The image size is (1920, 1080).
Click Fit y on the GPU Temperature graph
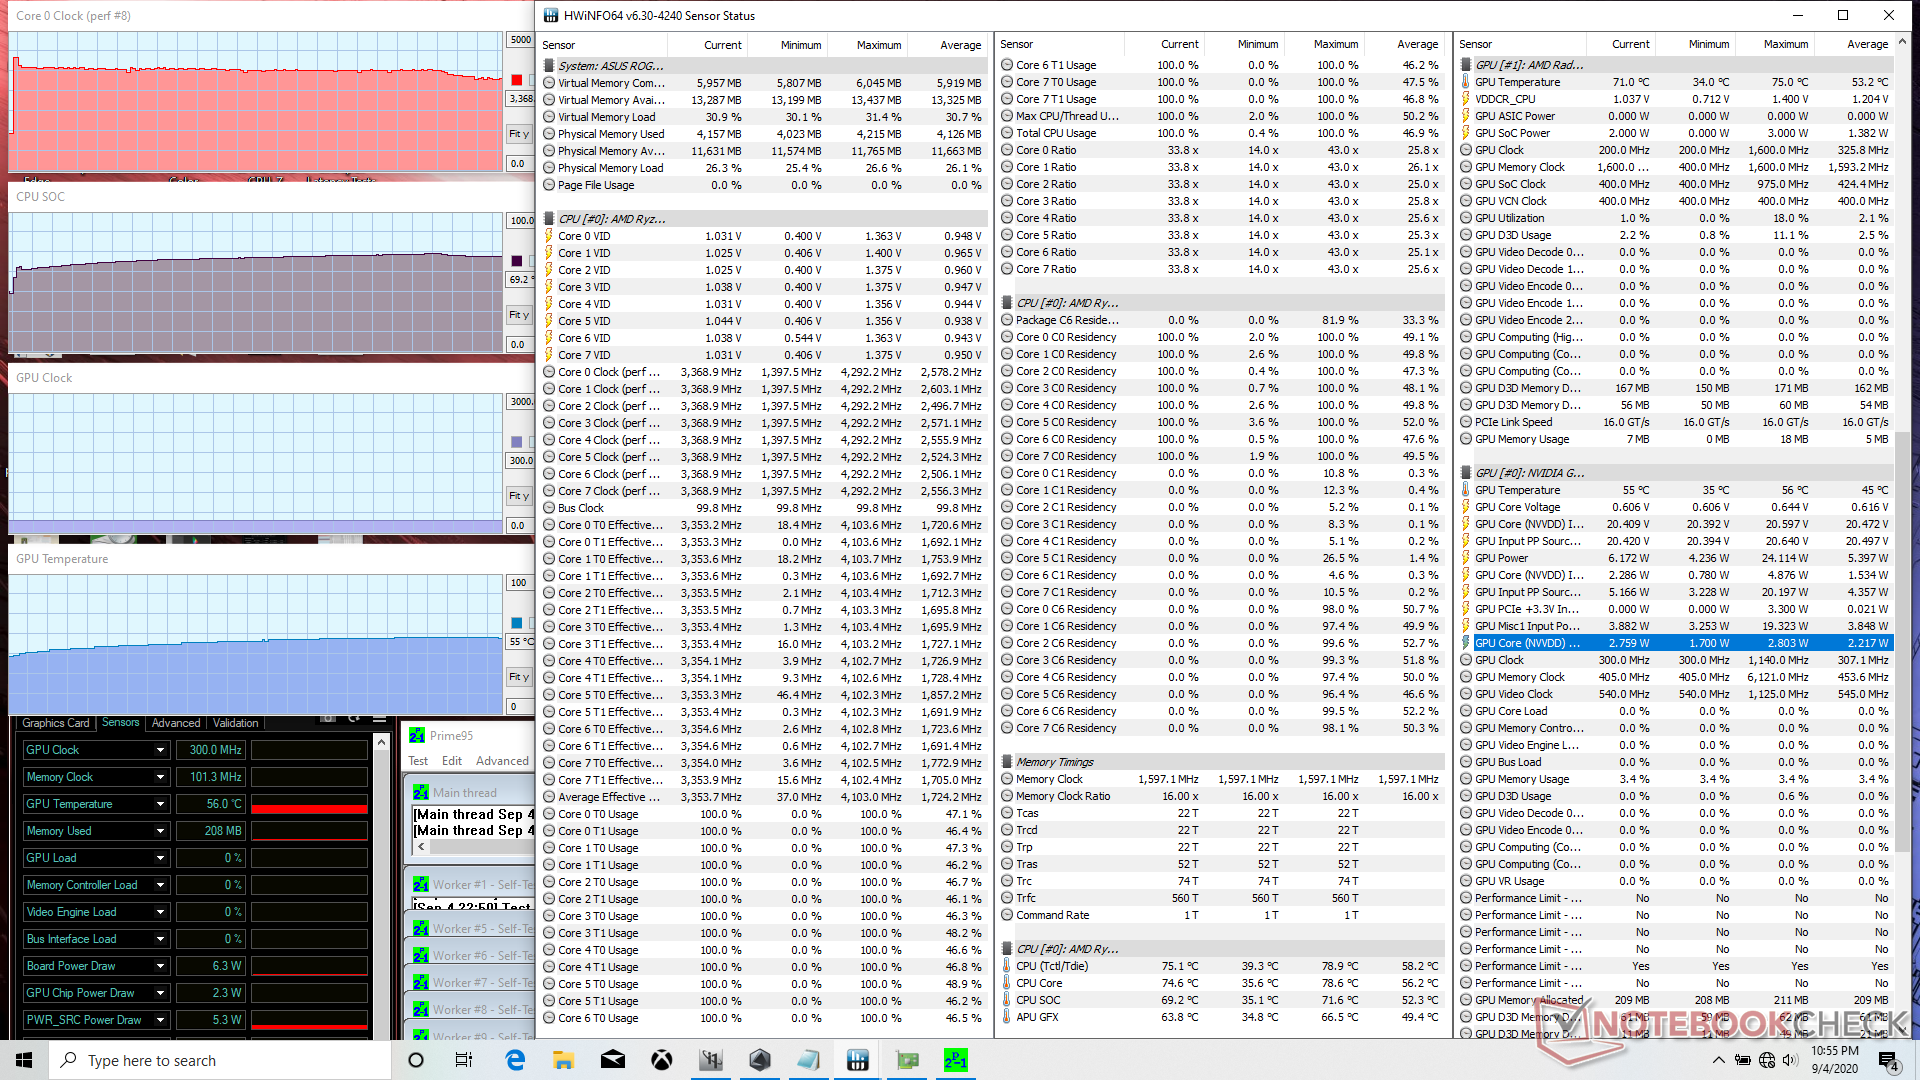tap(518, 677)
